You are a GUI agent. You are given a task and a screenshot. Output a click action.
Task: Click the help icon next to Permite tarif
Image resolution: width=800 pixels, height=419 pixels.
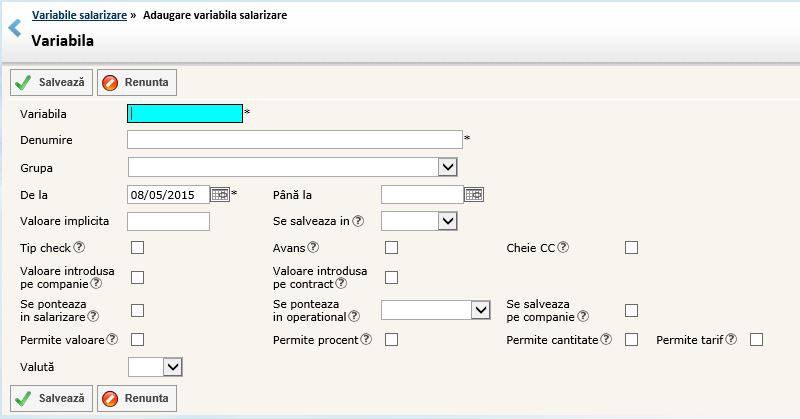pos(731,339)
